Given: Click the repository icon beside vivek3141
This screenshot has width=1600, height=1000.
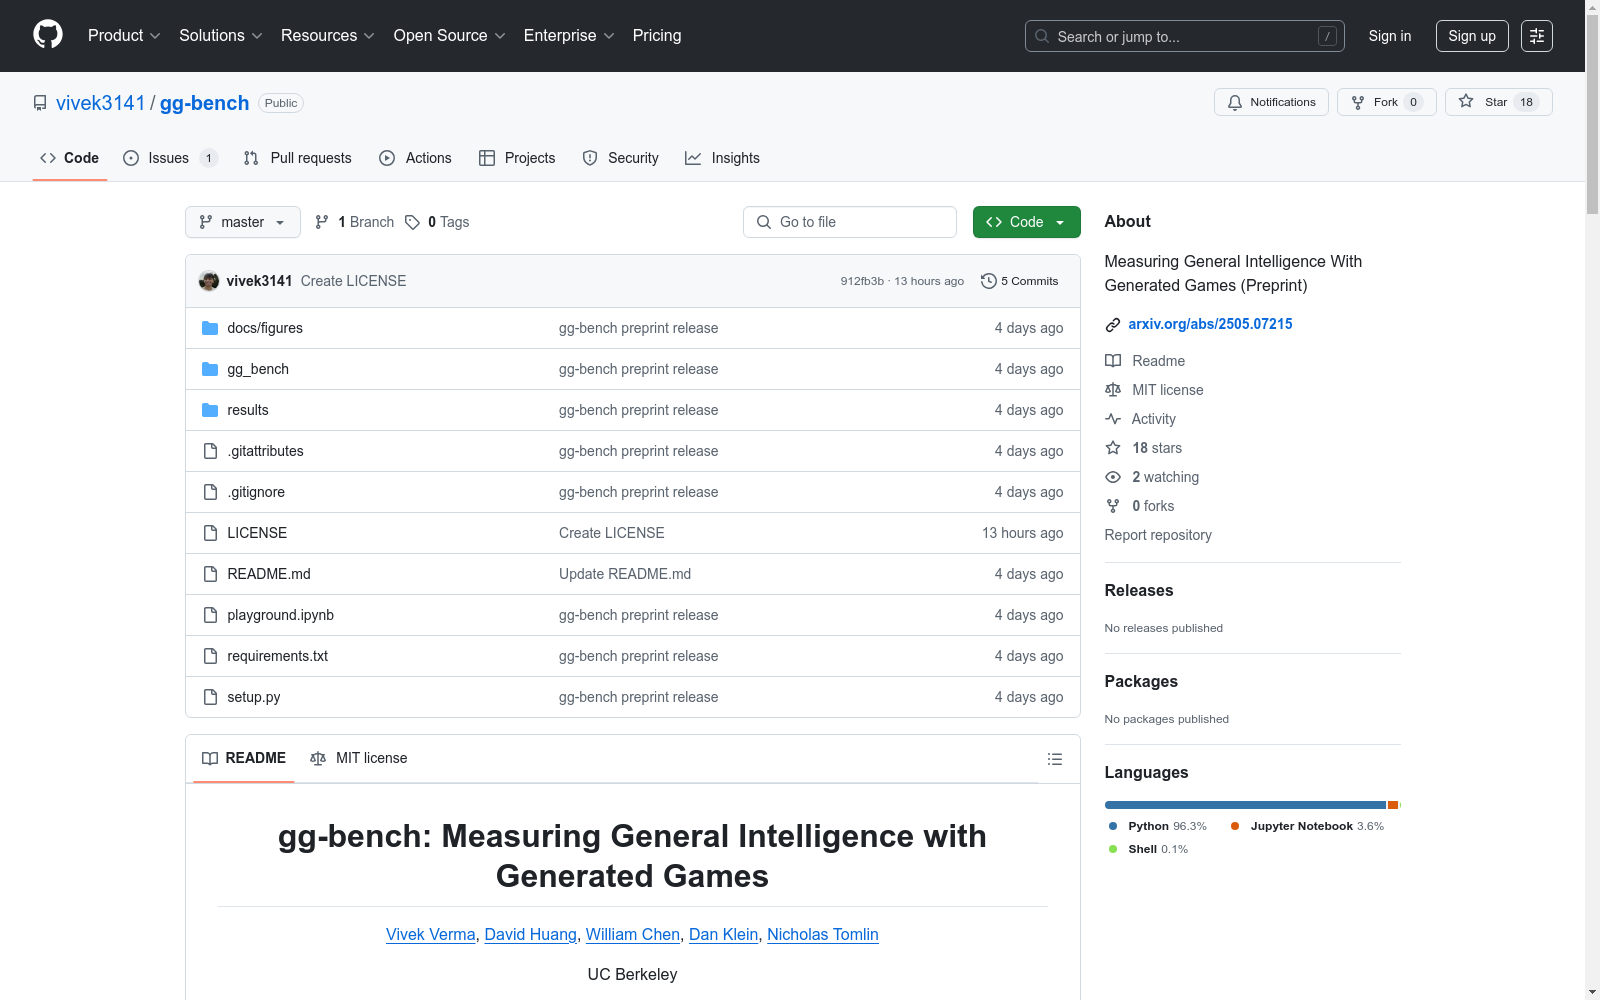Looking at the screenshot, I should [40, 103].
